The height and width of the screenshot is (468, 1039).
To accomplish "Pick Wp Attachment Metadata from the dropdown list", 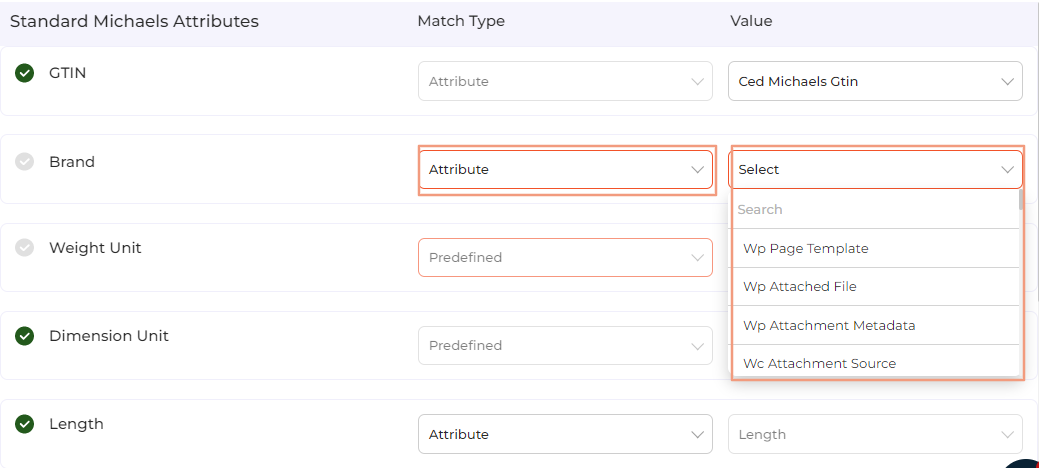I will 829,326.
